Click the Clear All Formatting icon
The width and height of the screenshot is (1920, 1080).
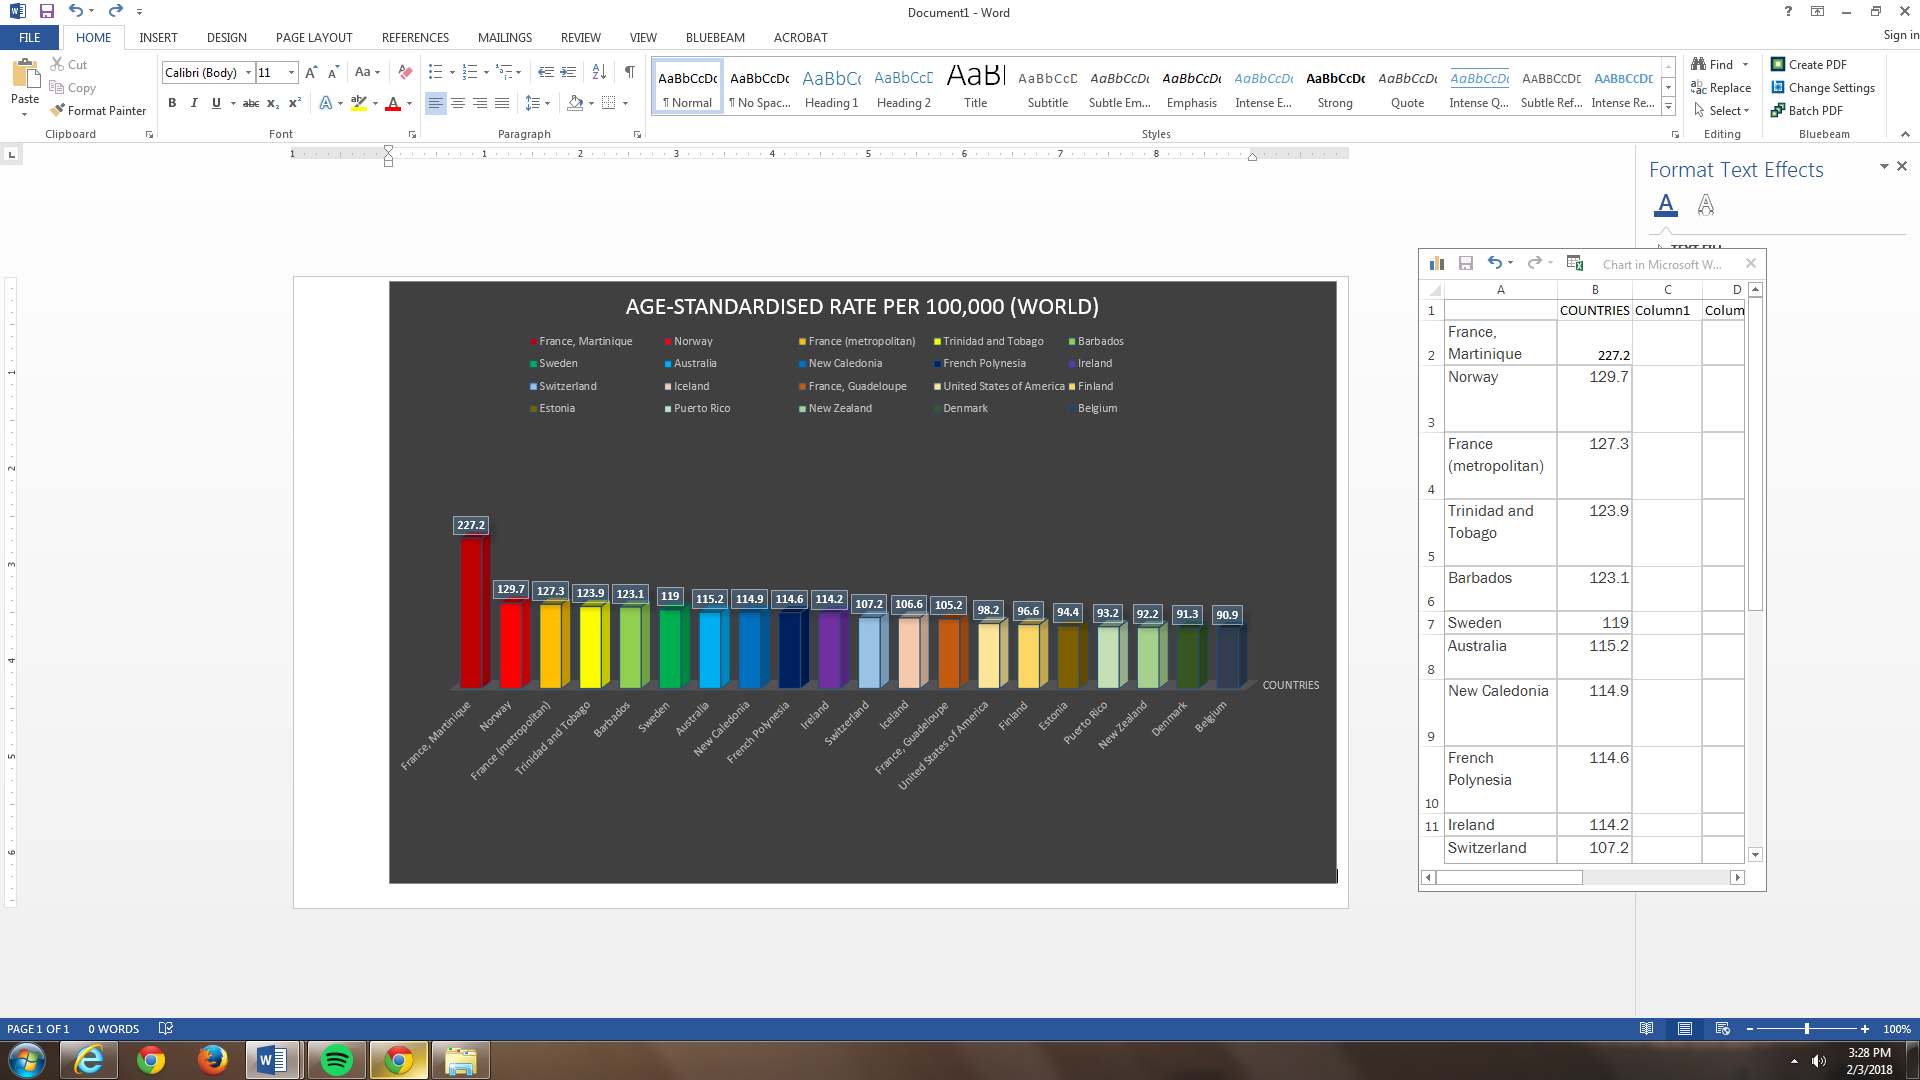(x=405, y=72)
